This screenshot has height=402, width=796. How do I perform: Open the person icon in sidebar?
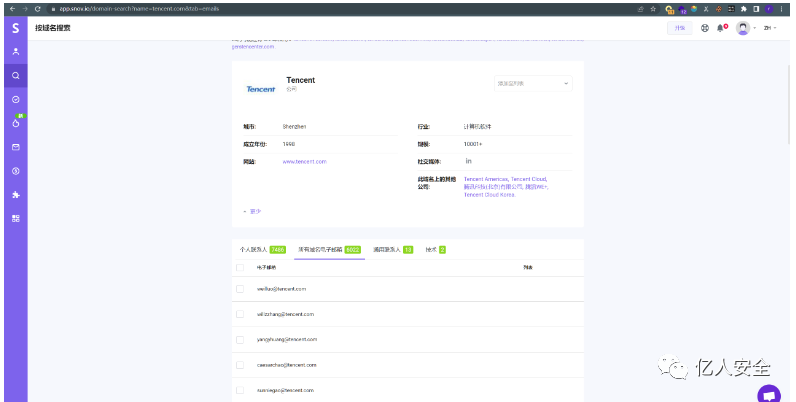tap(16, 51)
